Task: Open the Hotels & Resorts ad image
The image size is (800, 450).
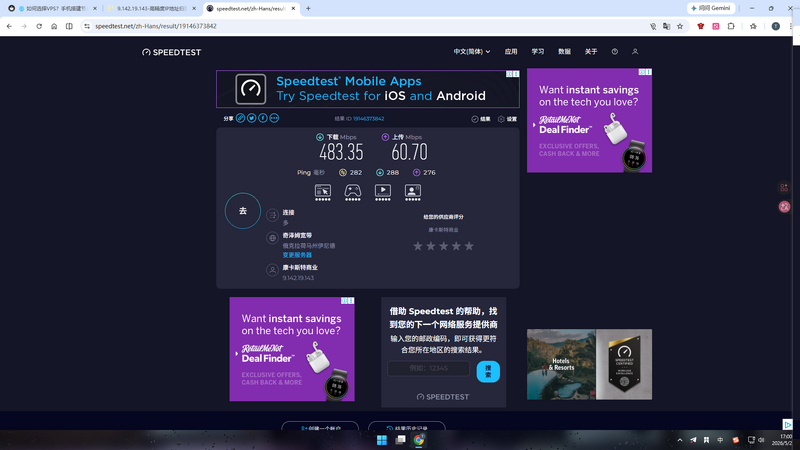Action: tap(561, 364)
